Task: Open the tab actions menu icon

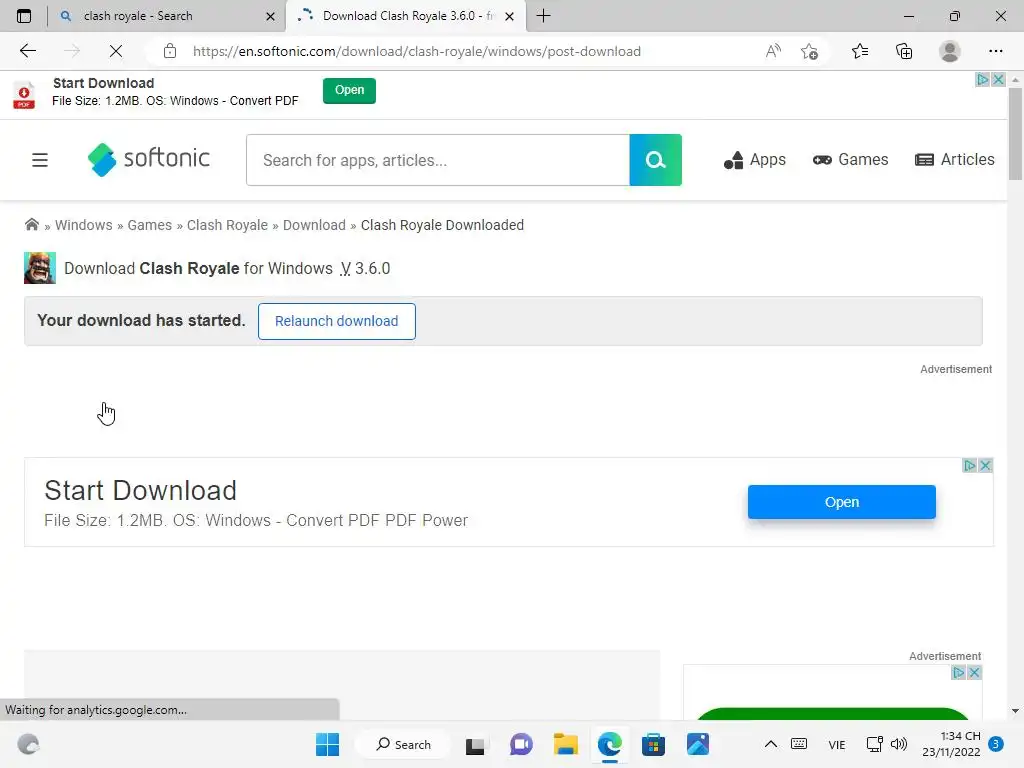Action: pos(24,16)
